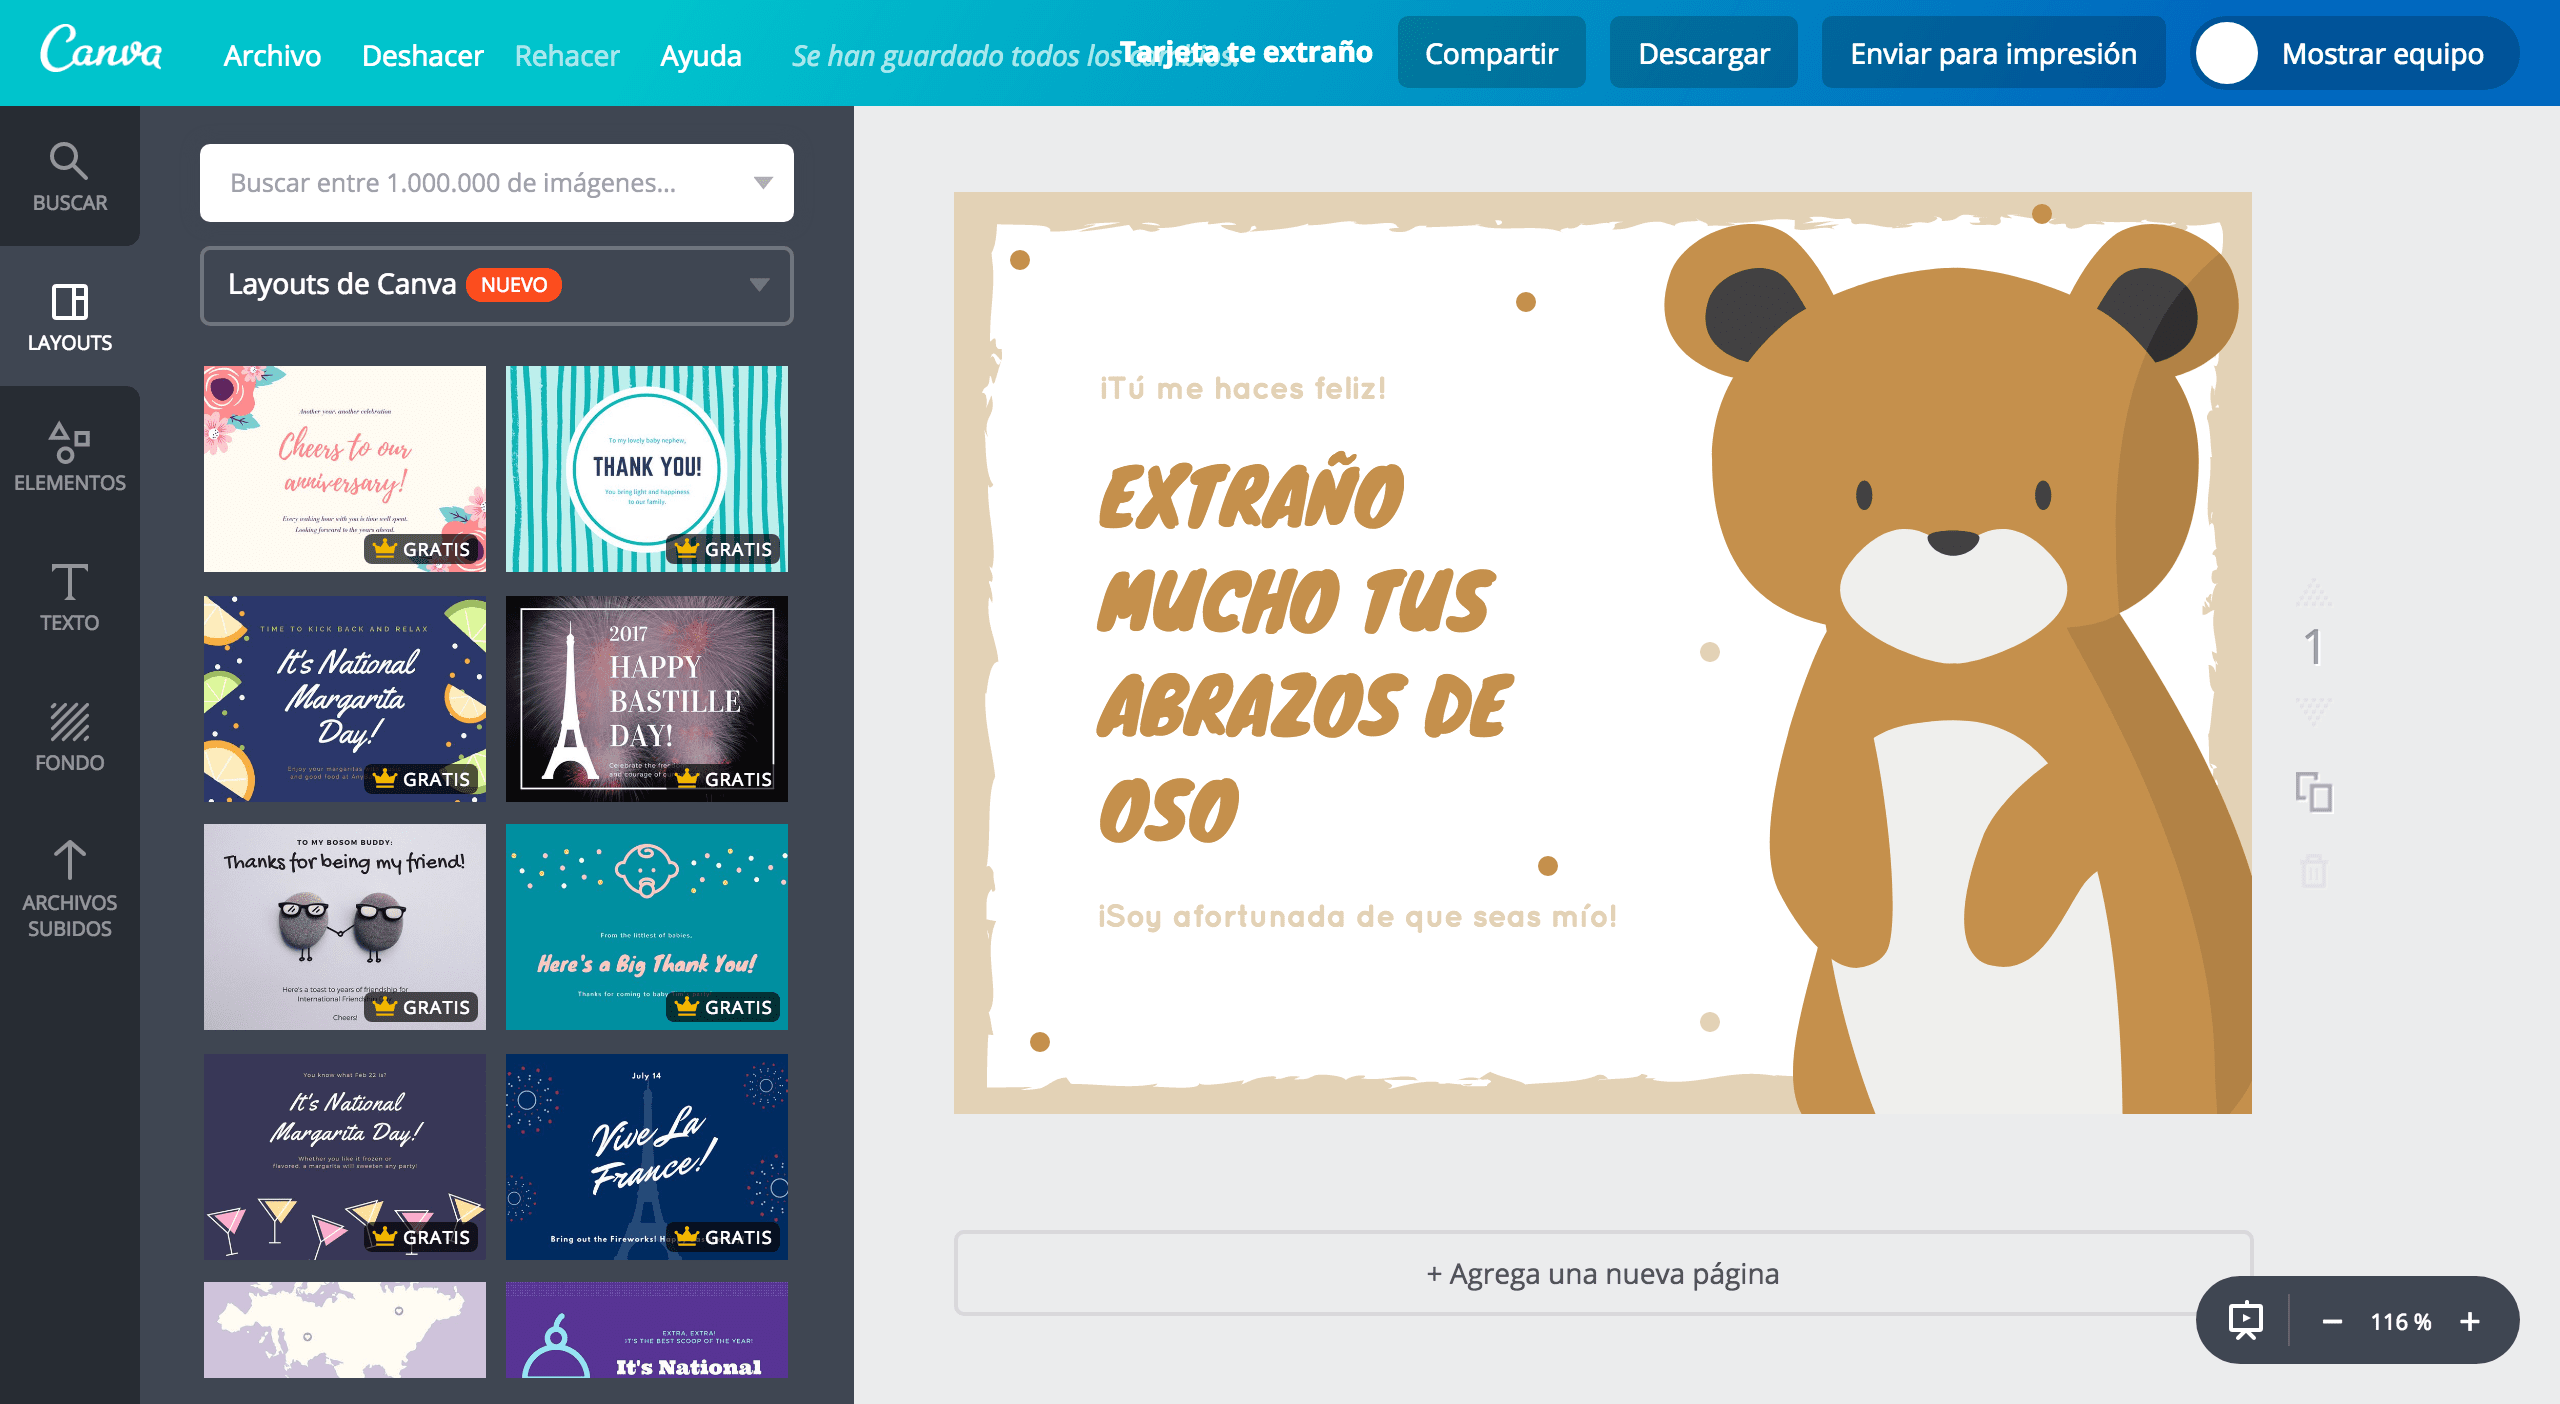Click Enviar para impresión button

point(1993,53)
